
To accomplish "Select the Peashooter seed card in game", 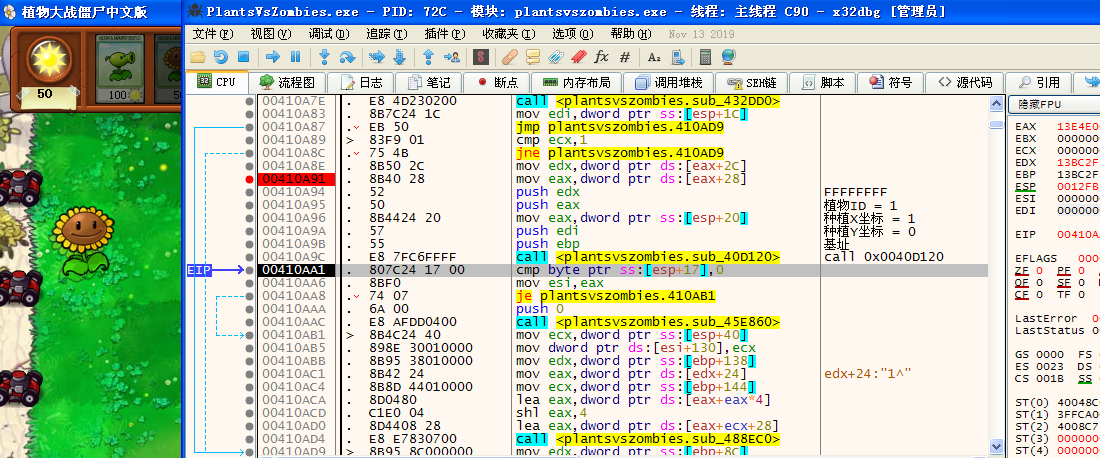I will 118,69.
